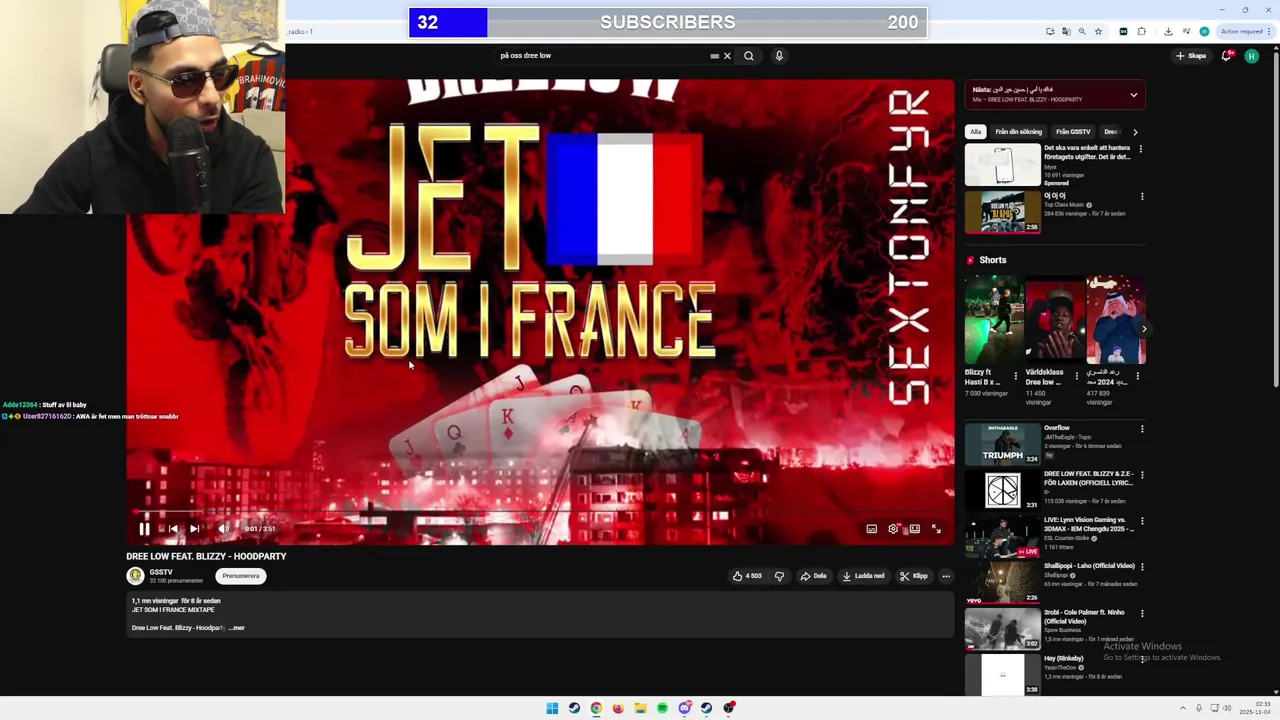The width and height of the screenshot is (1280, 720).
Task: Click the Dela share button
Action: pos(813,576)
